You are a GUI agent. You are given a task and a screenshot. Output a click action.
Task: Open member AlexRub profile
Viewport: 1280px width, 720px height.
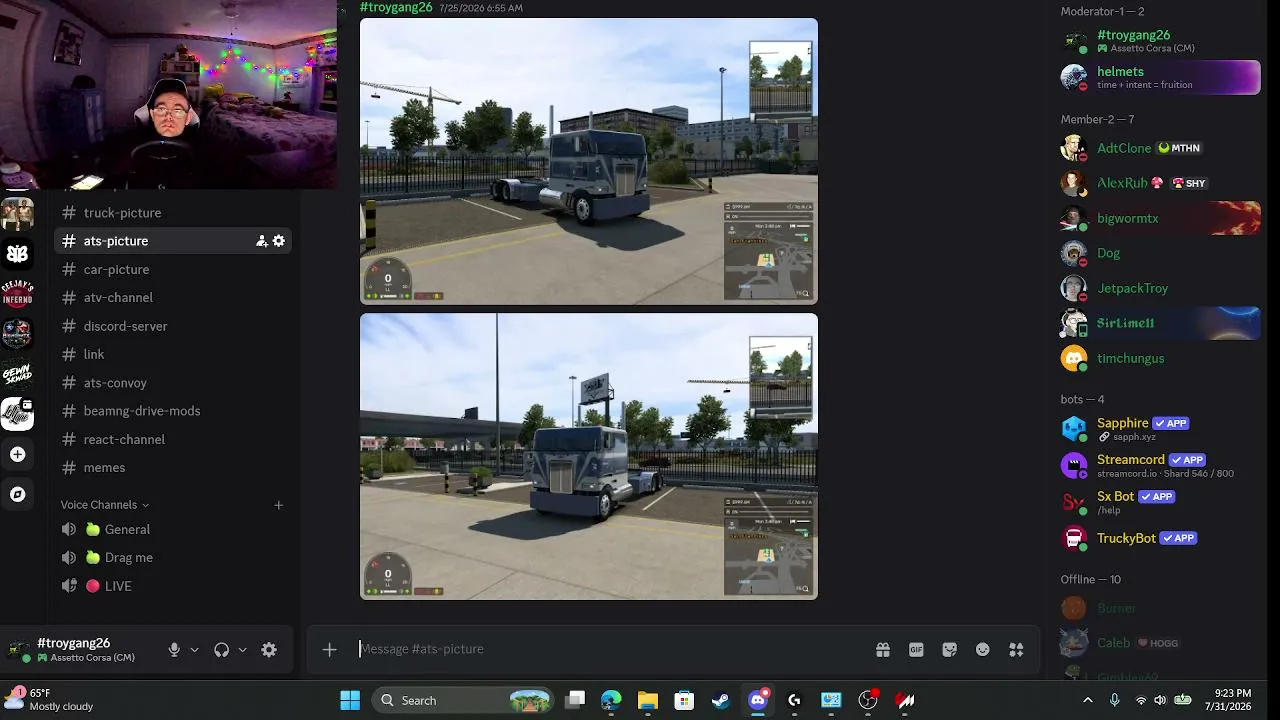(x=1160, y=183)
